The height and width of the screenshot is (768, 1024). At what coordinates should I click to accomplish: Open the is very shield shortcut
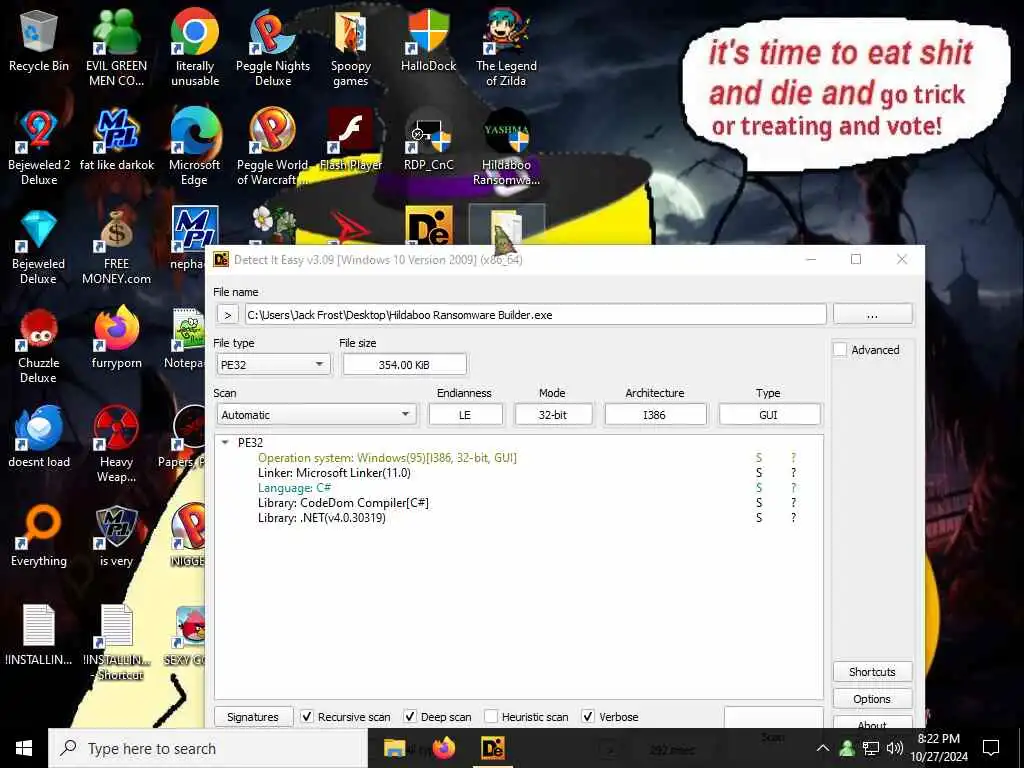[x=116, y=536]
